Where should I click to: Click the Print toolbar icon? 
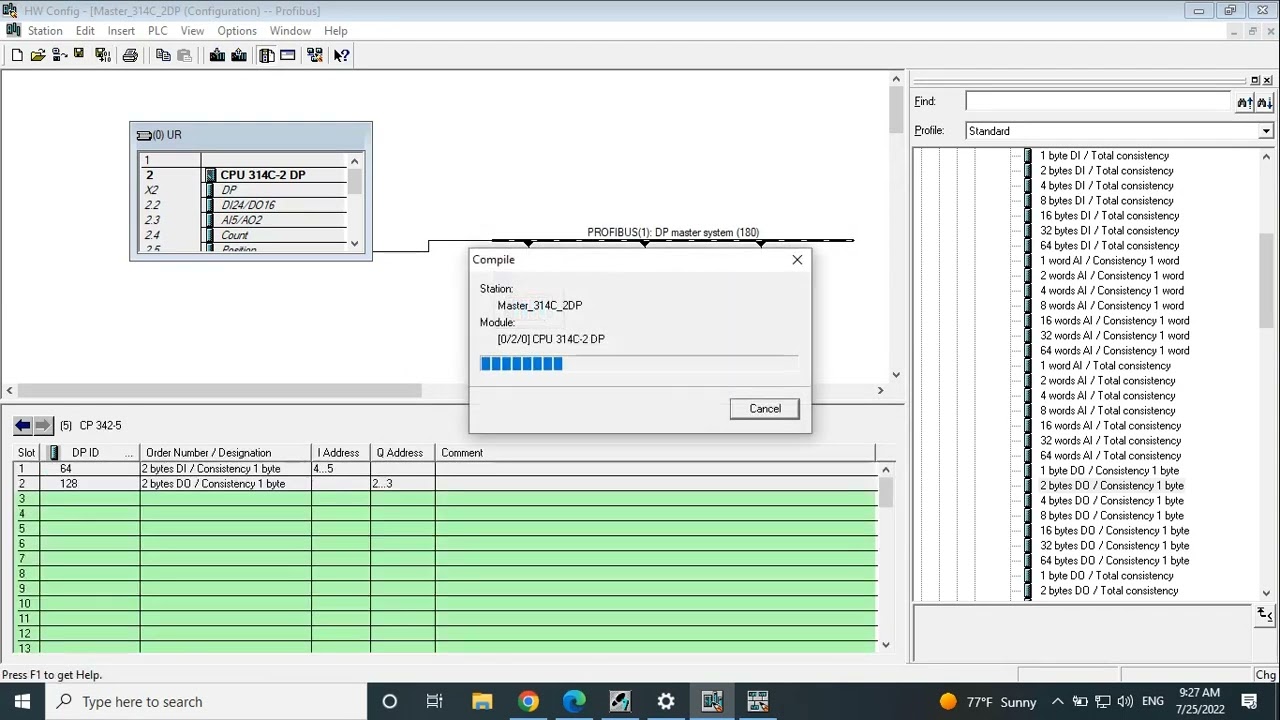(130, 55)
